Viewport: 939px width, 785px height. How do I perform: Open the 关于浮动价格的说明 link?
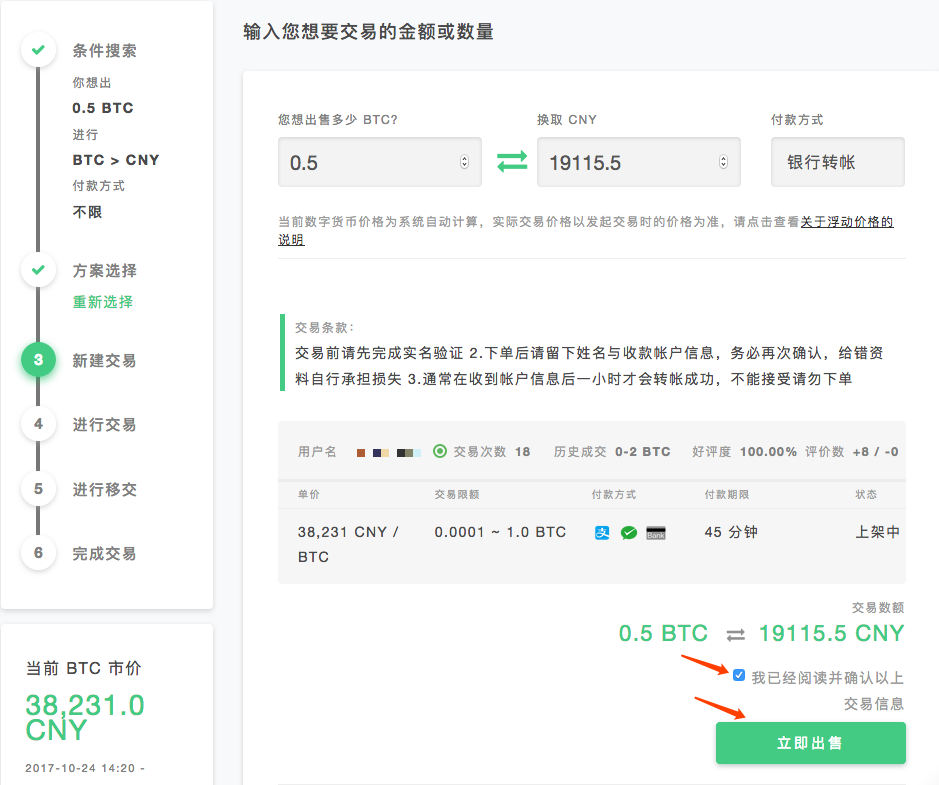click(847, 222)
